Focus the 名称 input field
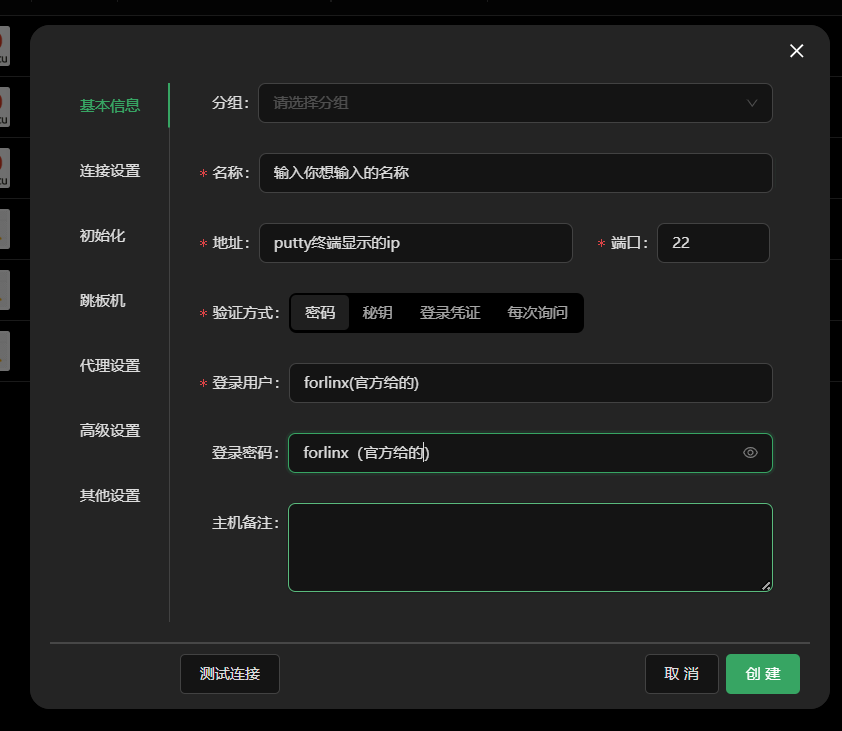The image size is (842, 731). (x=516, y=173)
